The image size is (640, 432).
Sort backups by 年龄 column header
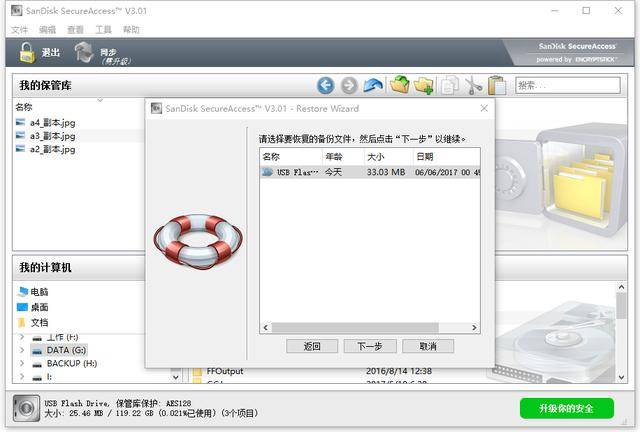point(343,157)
